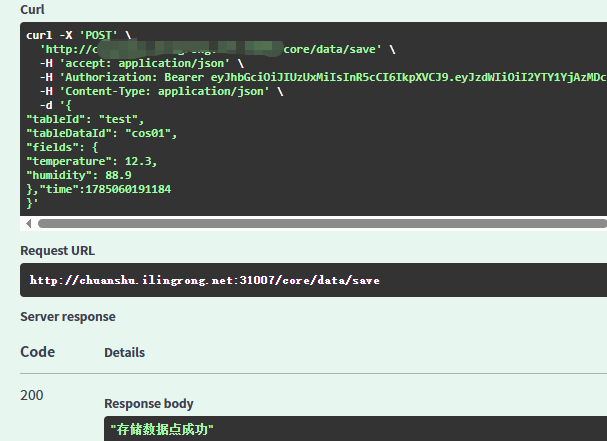Image resolution: width=607 pixels, height=441 pixels.
Task: Click the request URL ending in /core/data/save
Action: coord(204,280)
